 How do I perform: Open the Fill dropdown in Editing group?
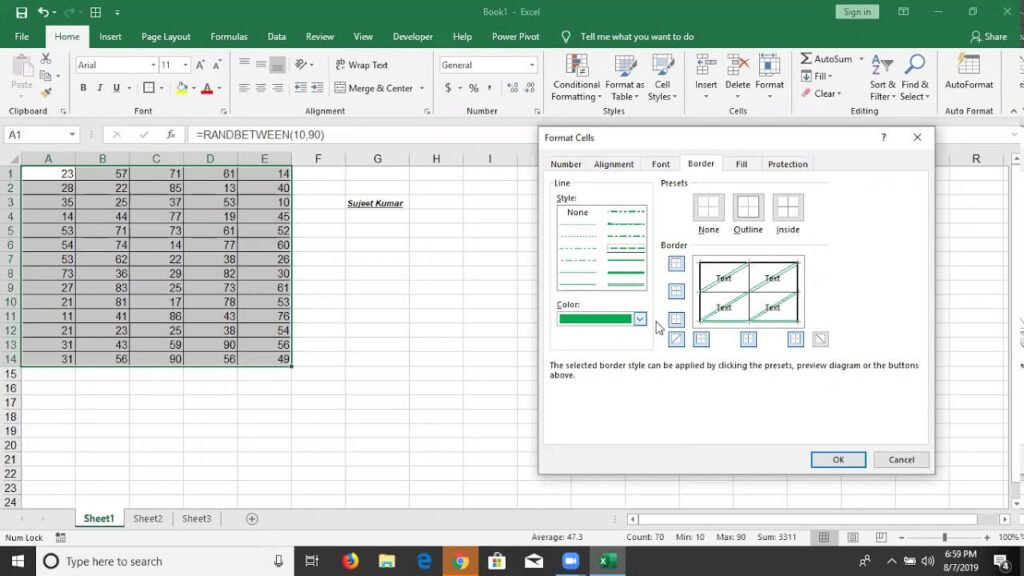817,76
